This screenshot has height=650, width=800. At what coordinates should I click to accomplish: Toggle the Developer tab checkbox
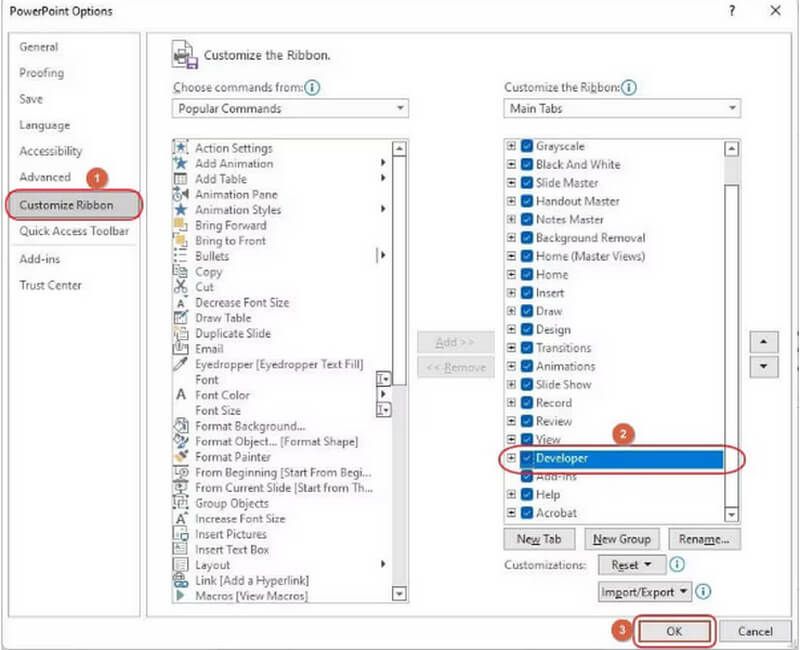[x=527, y=458]
